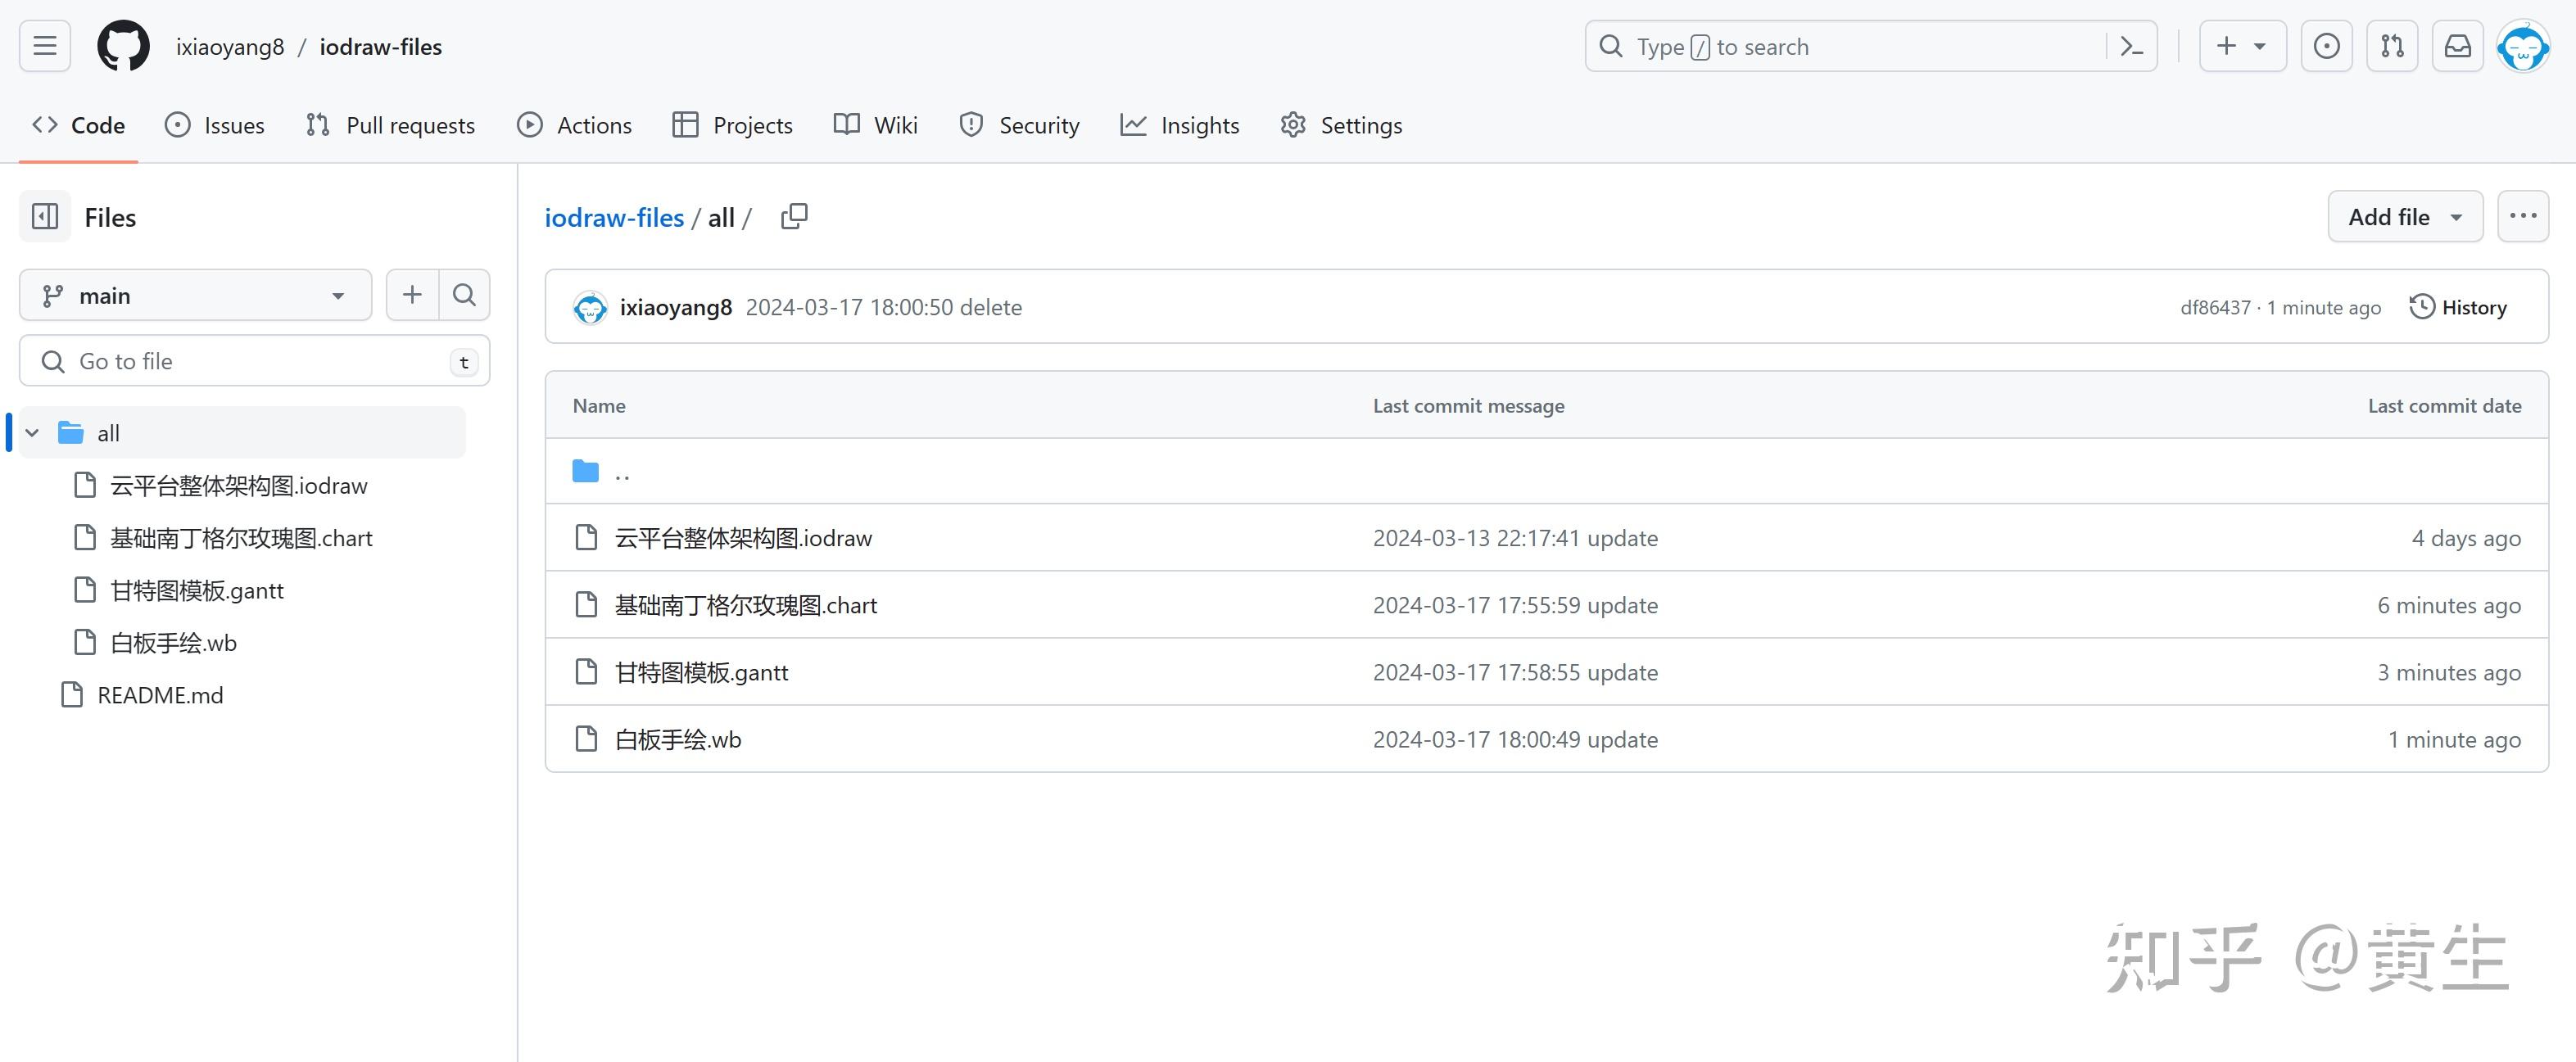Screen dimensions: 2576x1062
Task: Open the GitHub home logo
Action: coord(123,45)
